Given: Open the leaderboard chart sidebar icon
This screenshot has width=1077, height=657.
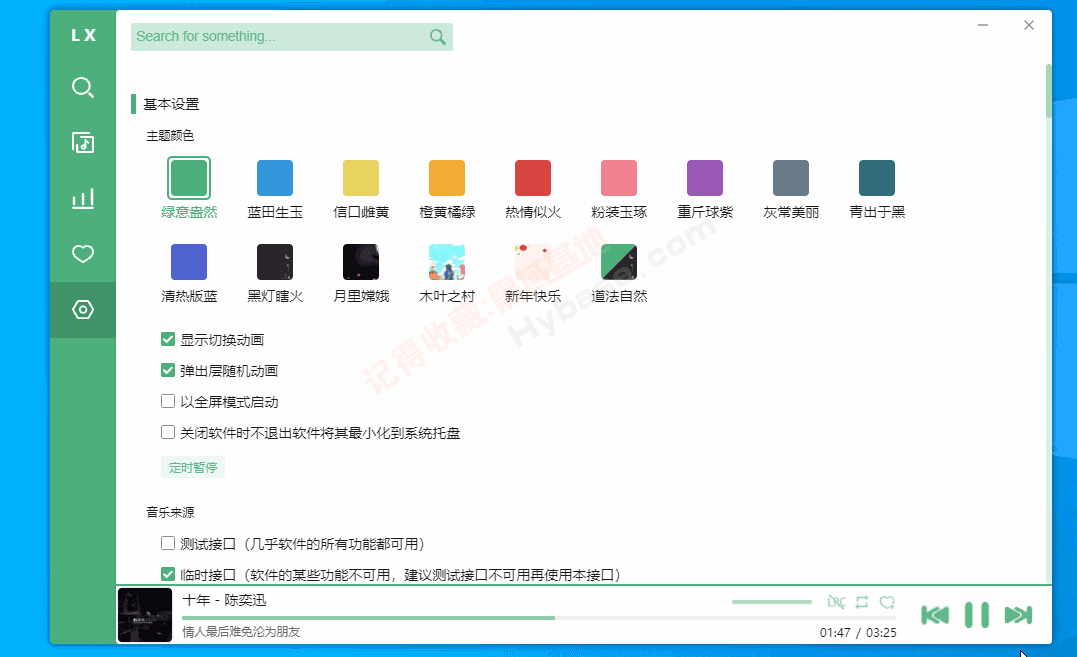Looking at the screenshot, I should [82, 198].
